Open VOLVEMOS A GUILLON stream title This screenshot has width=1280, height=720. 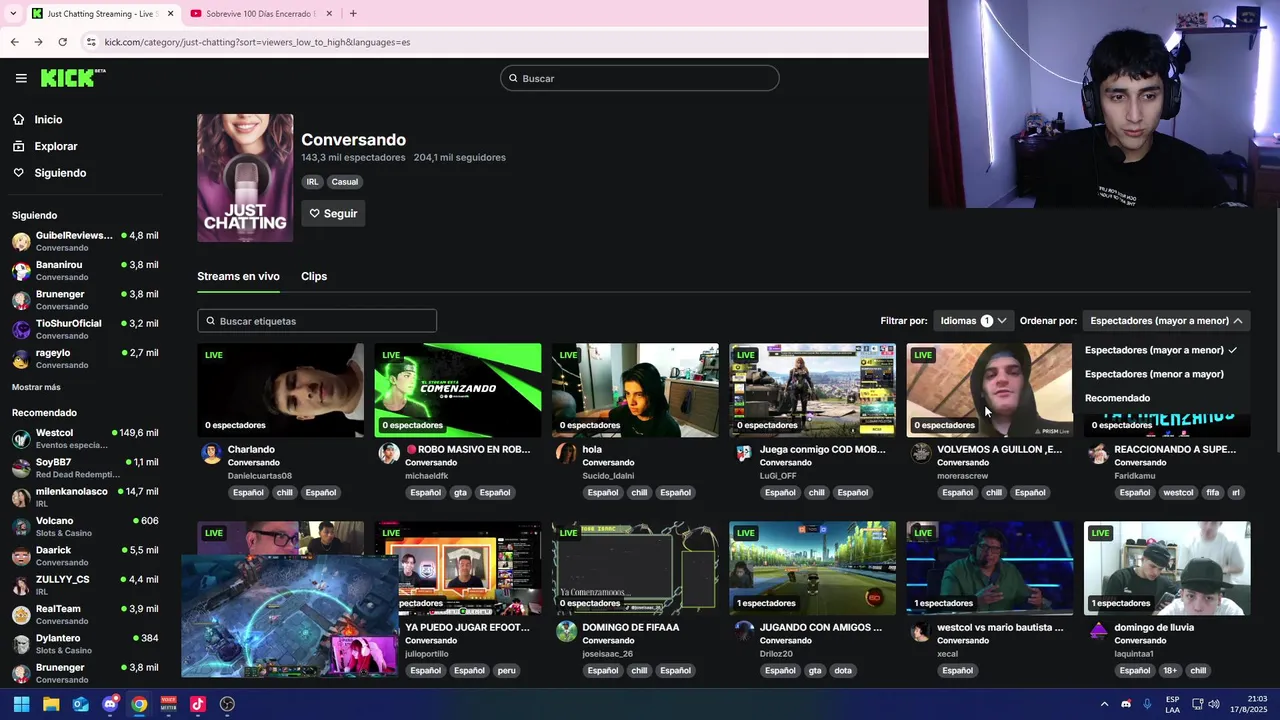999,449
